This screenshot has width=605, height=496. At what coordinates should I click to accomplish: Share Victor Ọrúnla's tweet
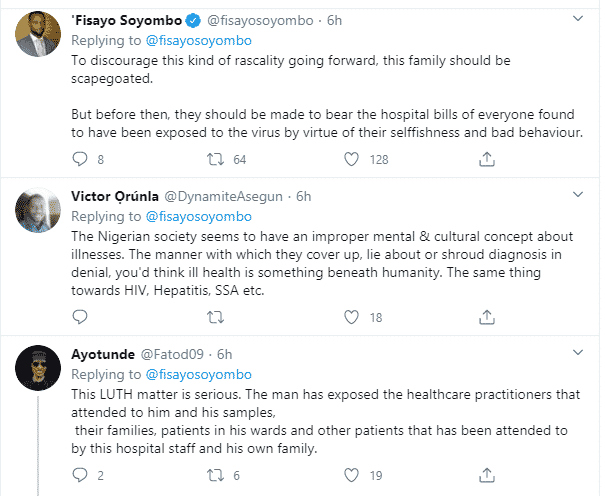tap(486, 318)
